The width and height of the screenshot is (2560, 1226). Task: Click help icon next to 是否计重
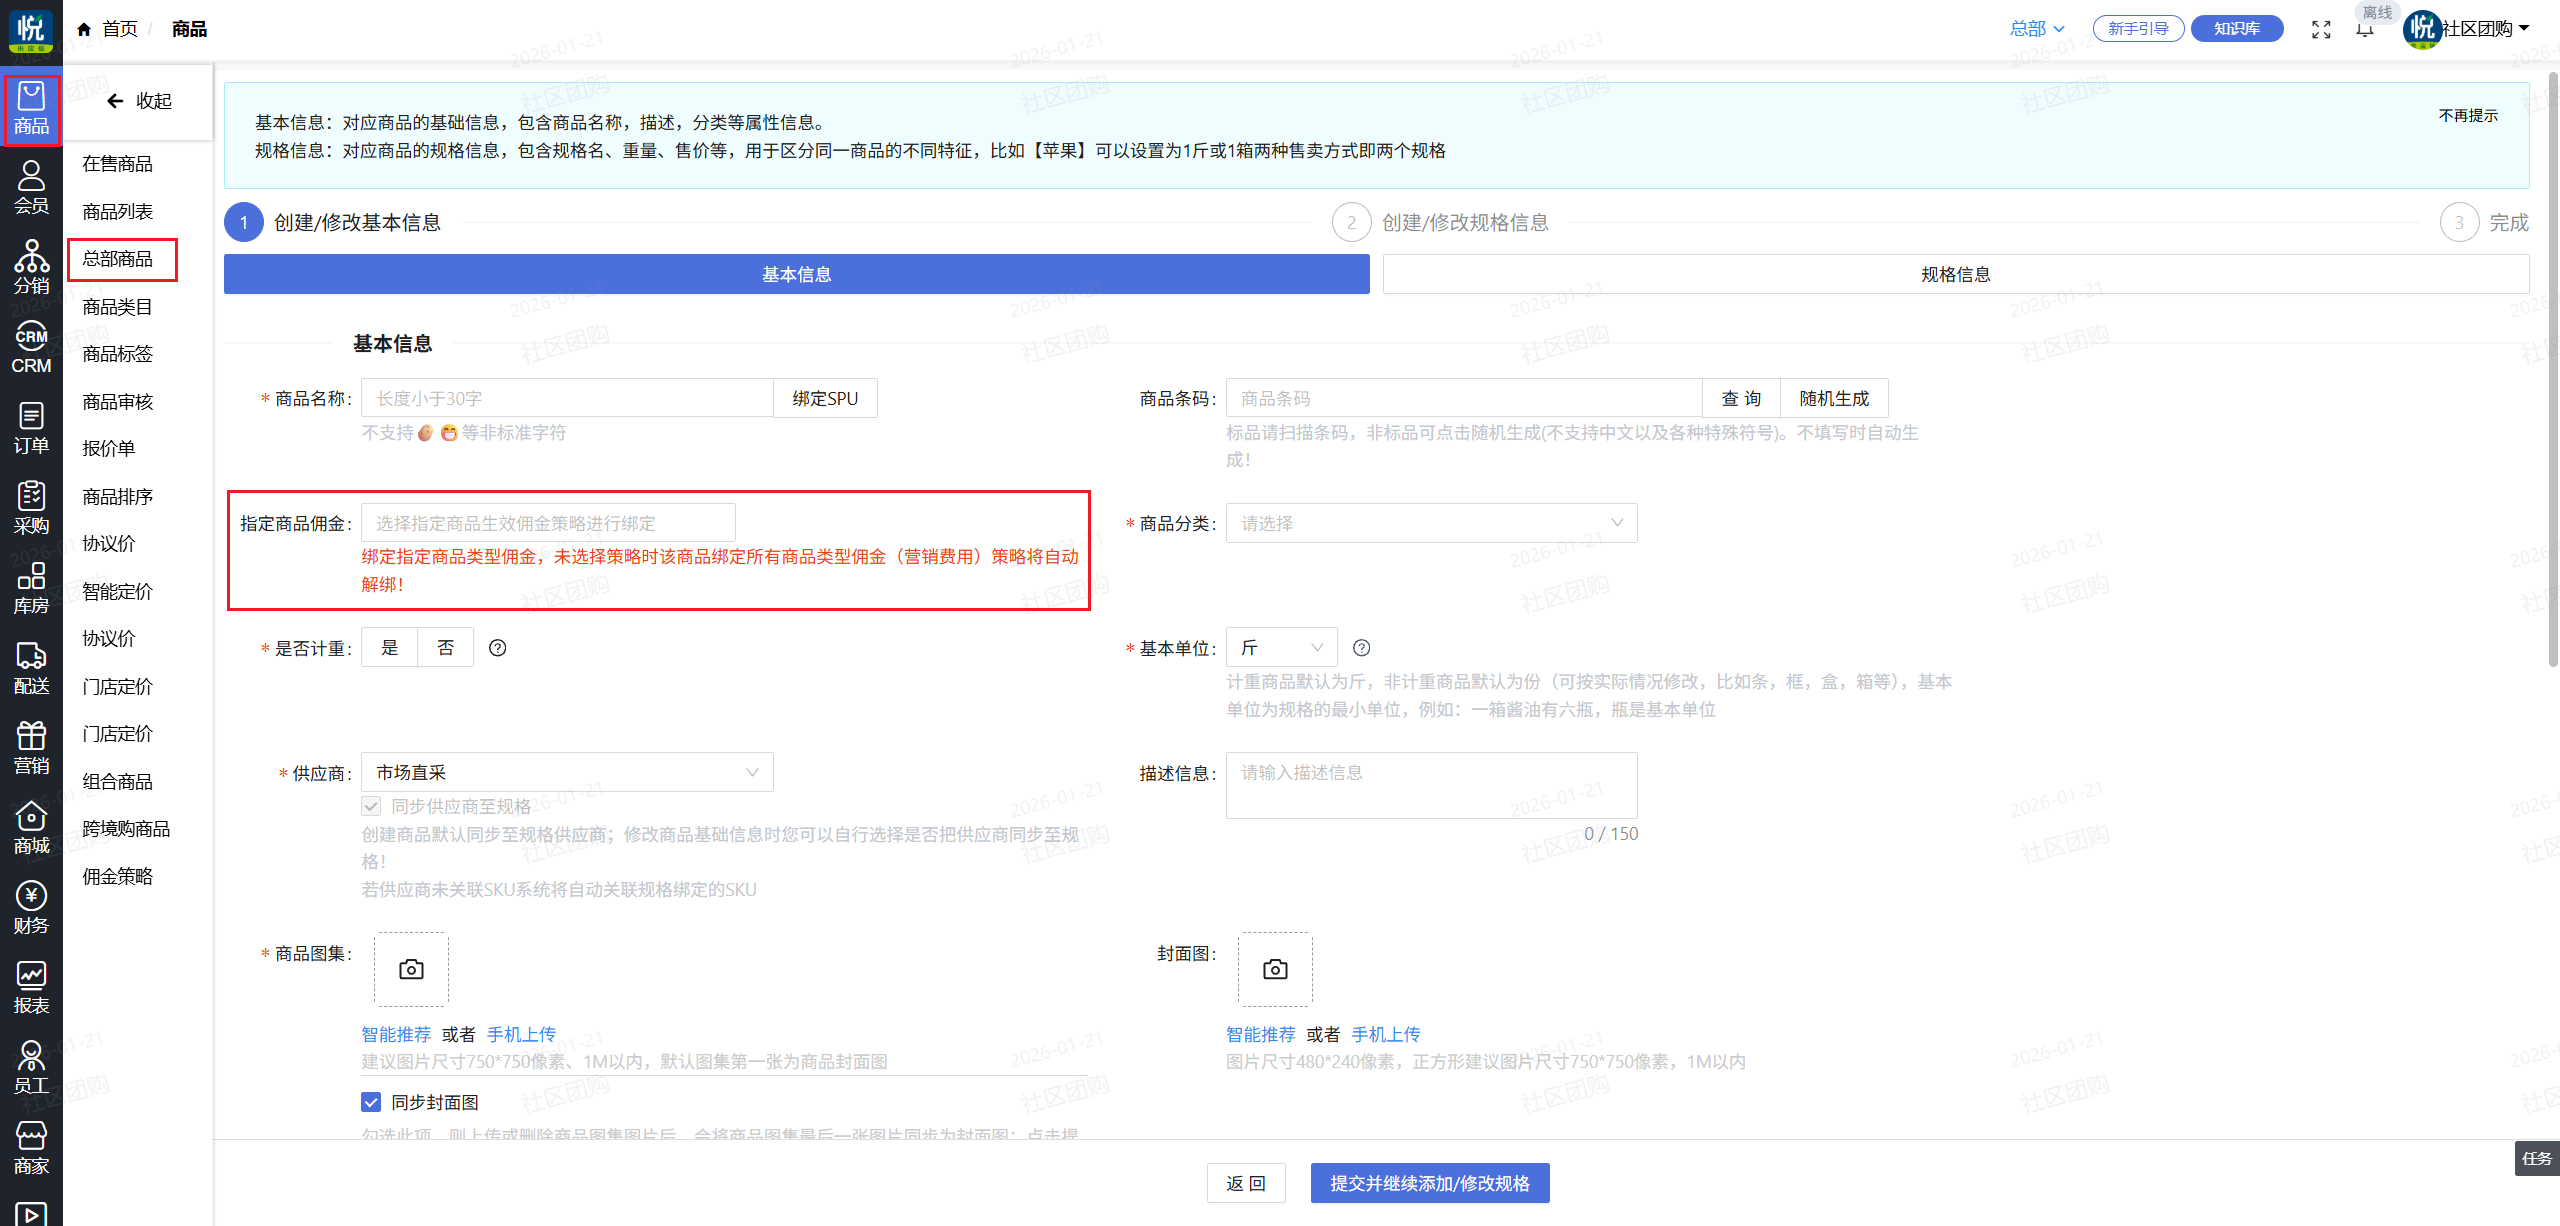click(498, 648)
